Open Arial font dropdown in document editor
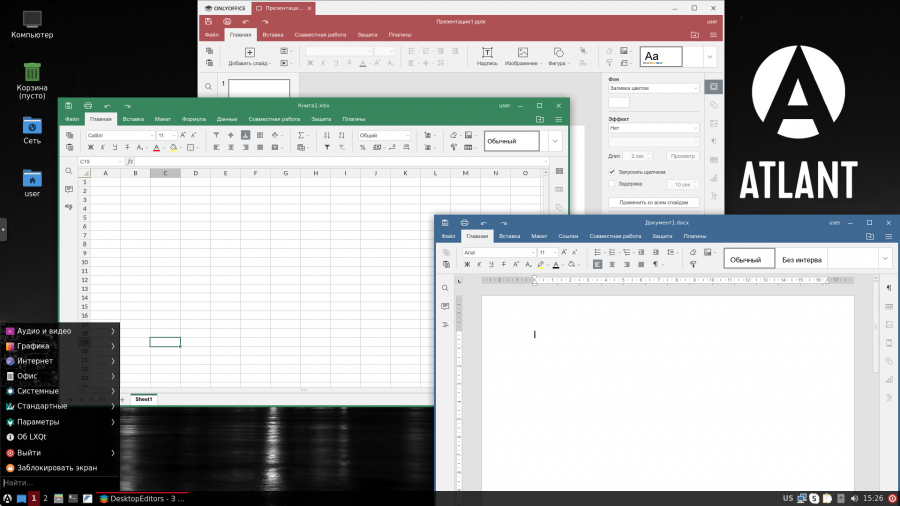The width and height of the screenshot is (900, 506). (x=533, y=252)
